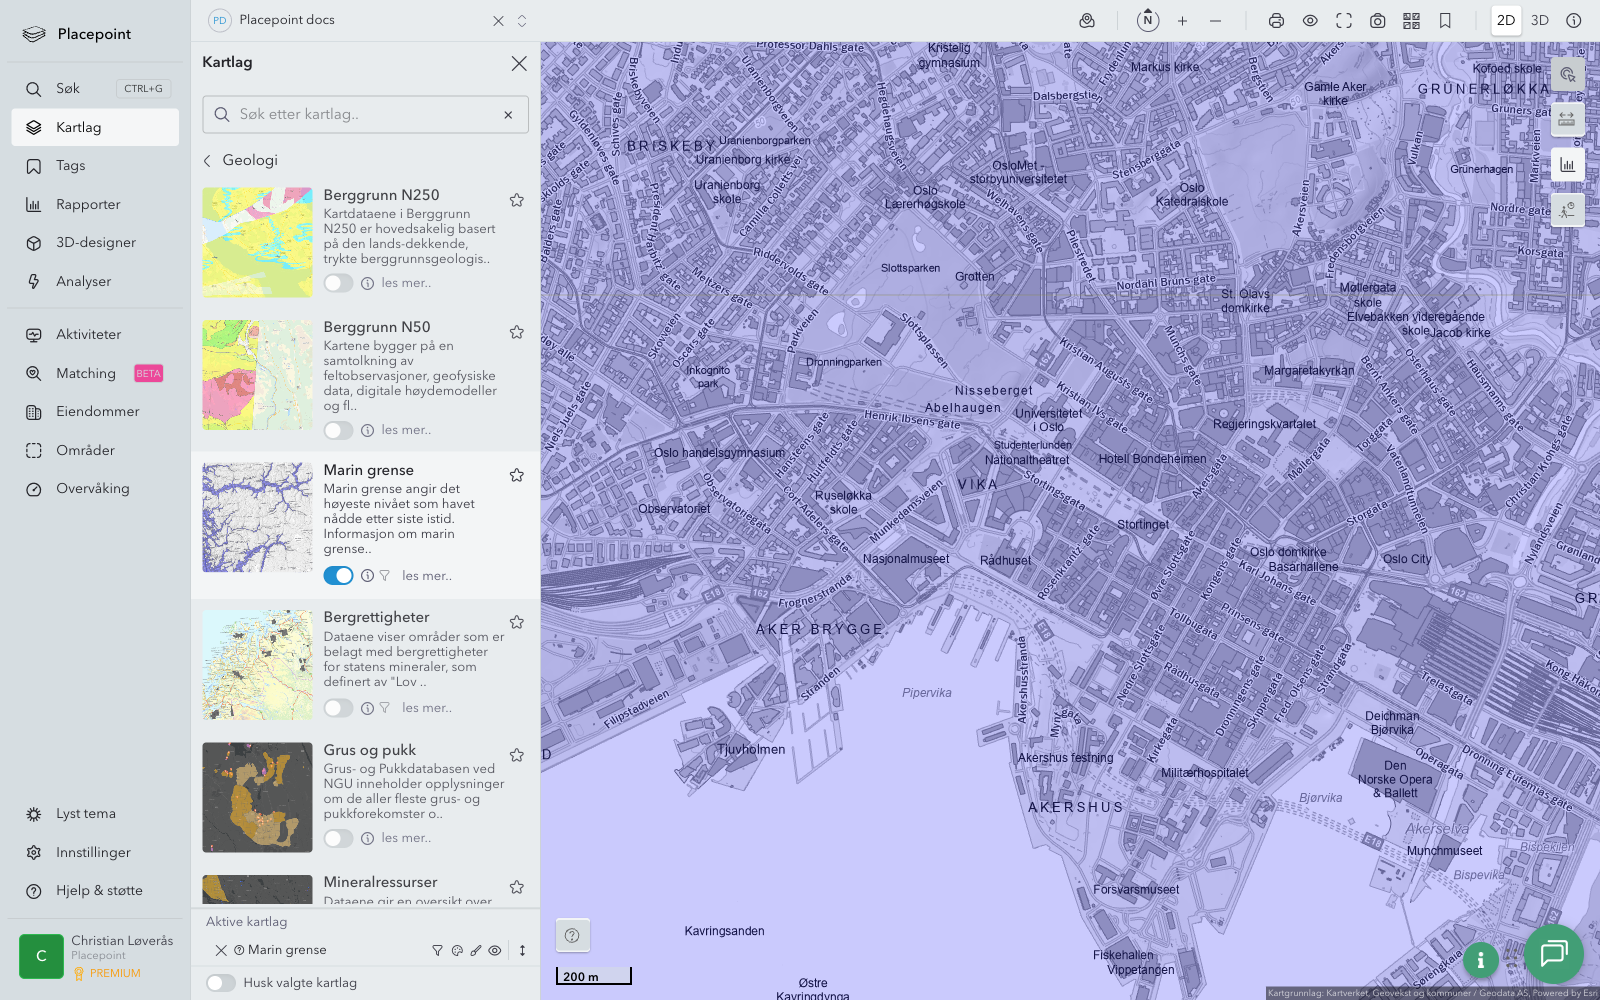Take a map screenshot with camera icon

1377,21
